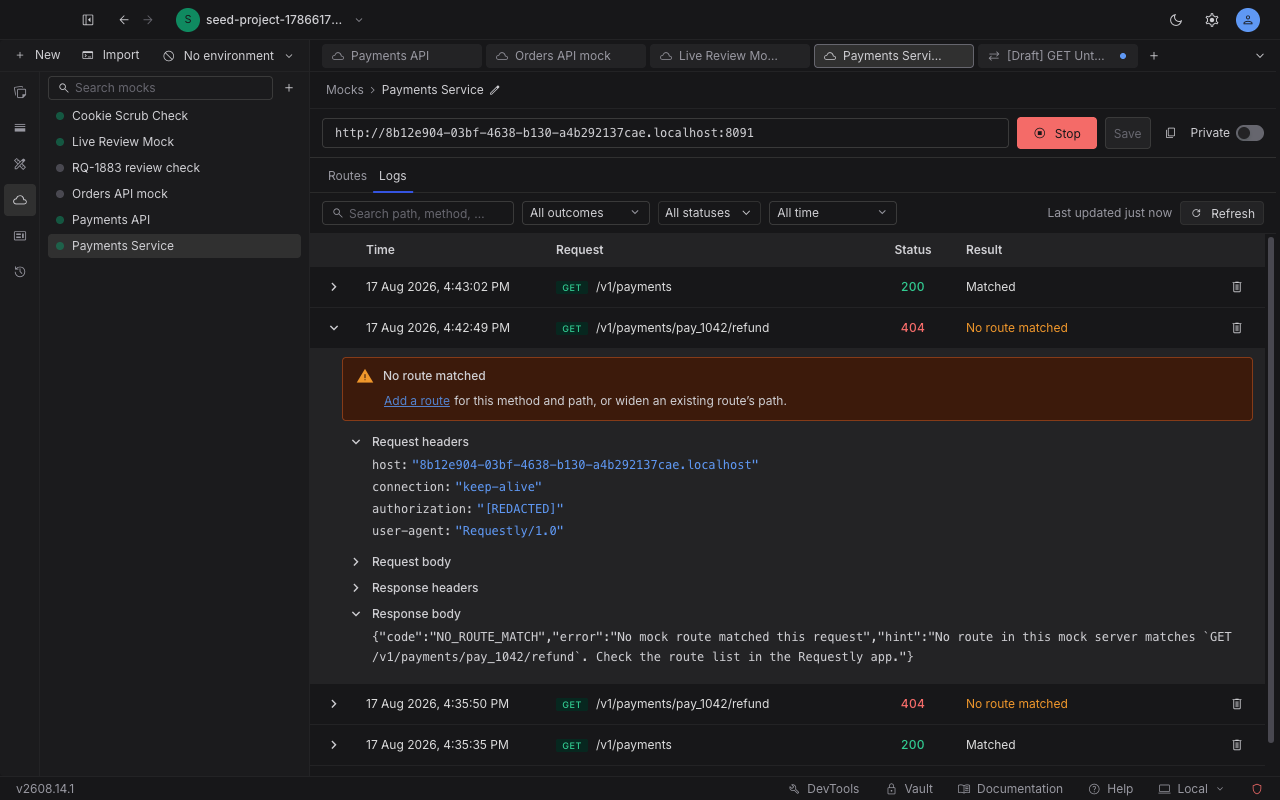Click the Import button

tap(110, 56)
